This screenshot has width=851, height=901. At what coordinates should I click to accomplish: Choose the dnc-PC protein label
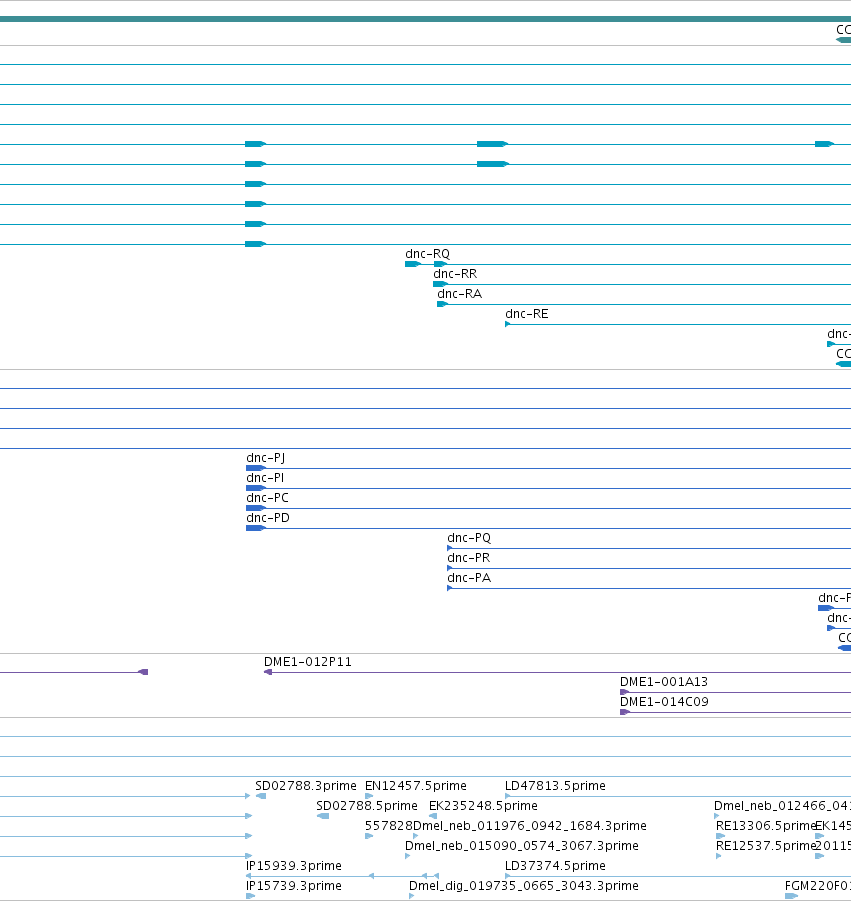point(267,498)
